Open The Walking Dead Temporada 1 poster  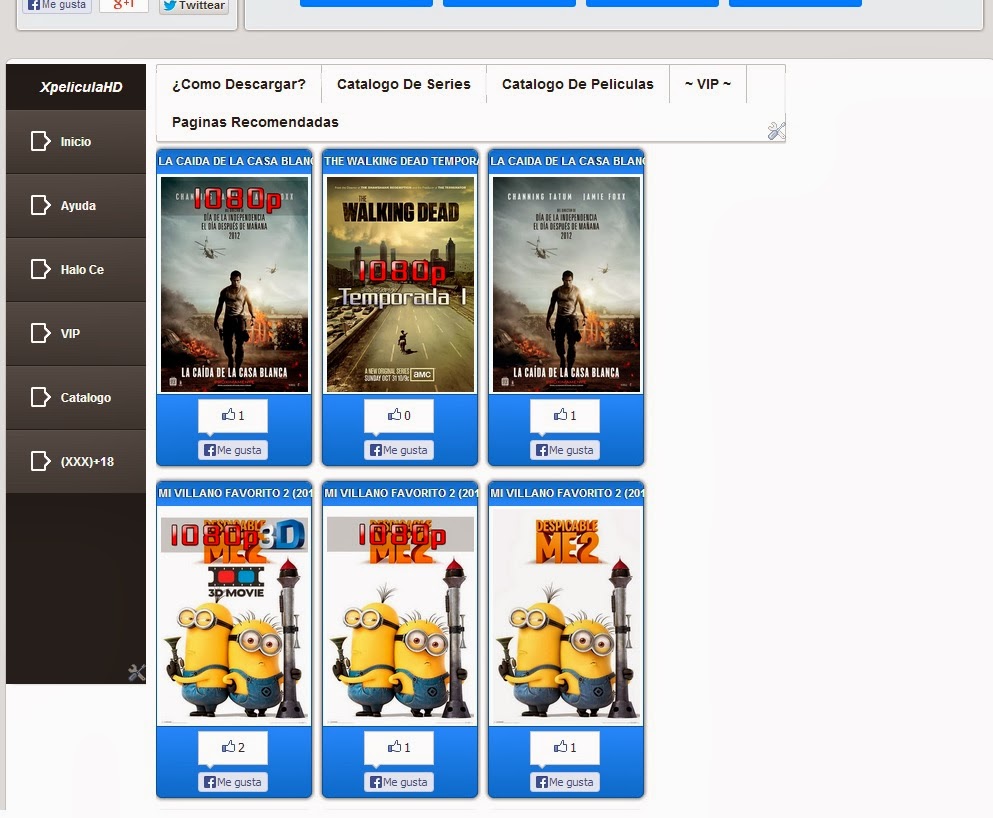pyautogui.click(x=400, y=284)
